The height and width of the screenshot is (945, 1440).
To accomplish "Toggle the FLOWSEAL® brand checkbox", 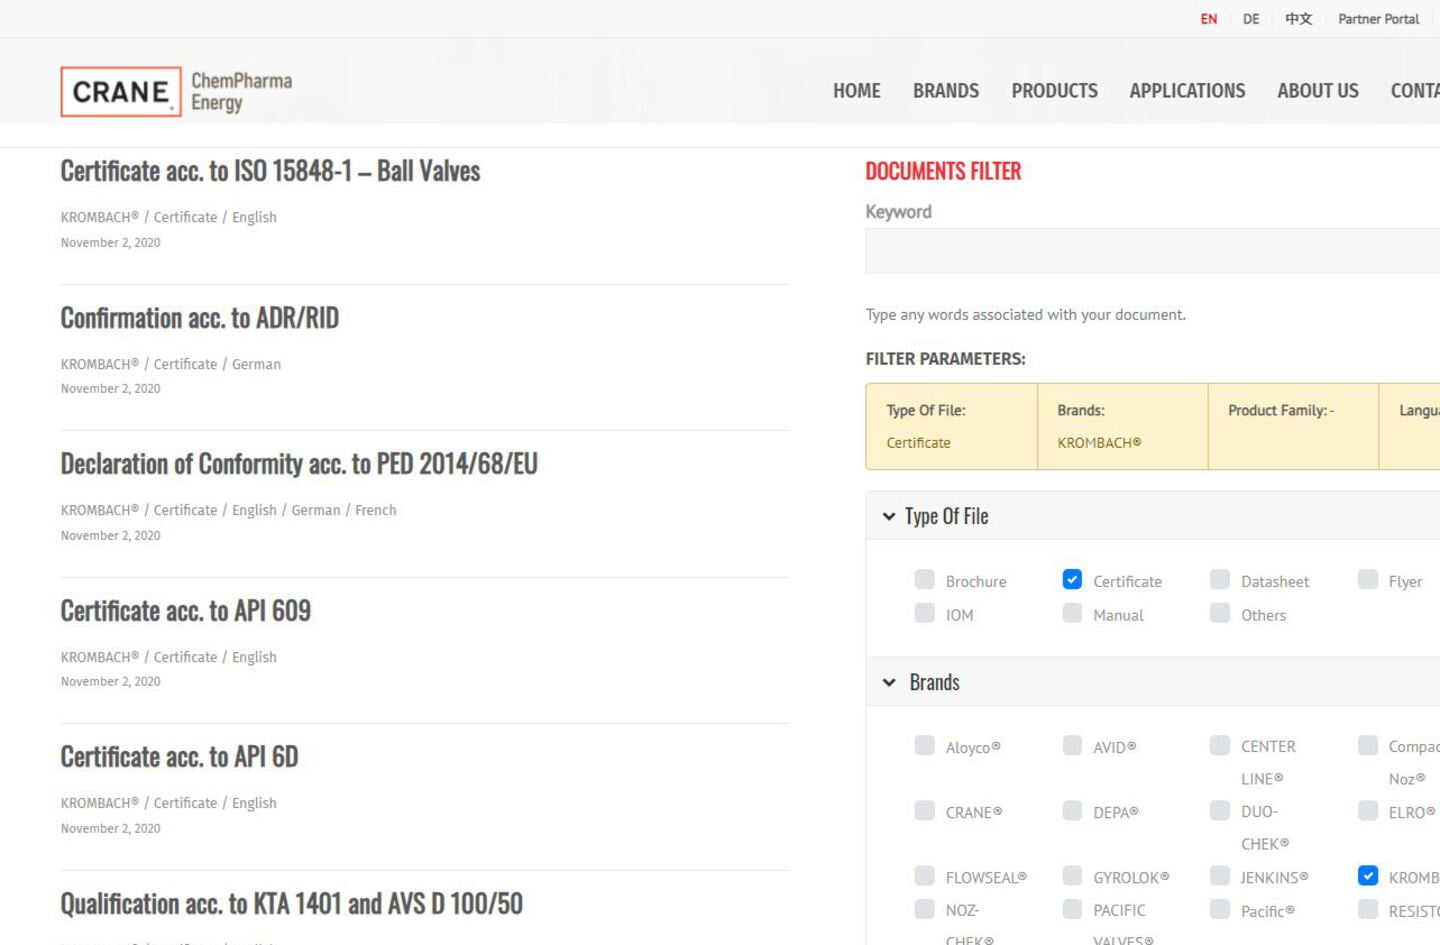I will coord(925,877).
